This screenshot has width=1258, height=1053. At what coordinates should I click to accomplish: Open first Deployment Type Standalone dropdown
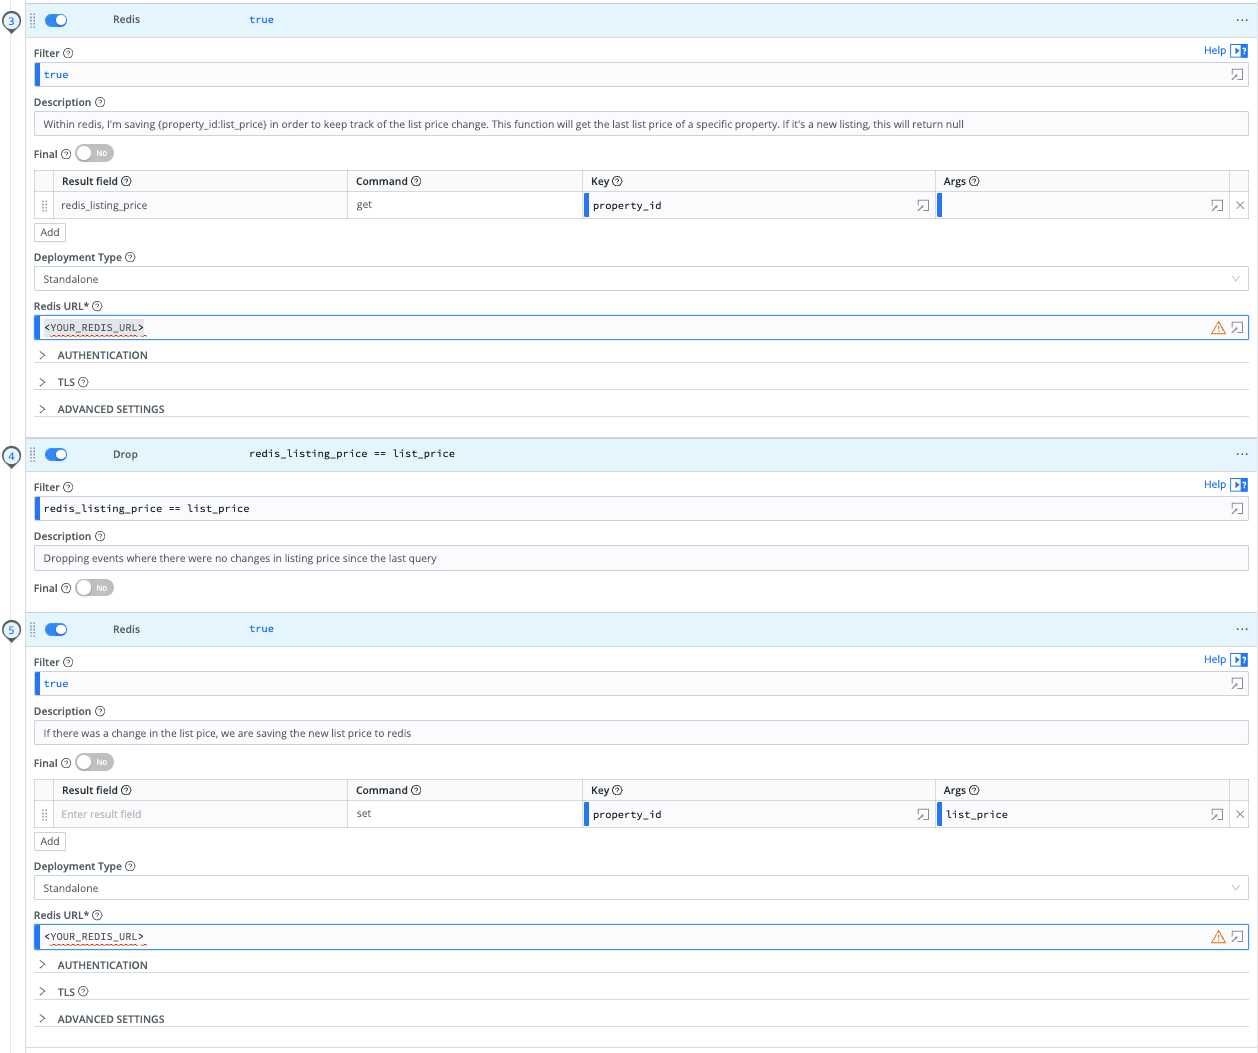(x=640, y=279)
